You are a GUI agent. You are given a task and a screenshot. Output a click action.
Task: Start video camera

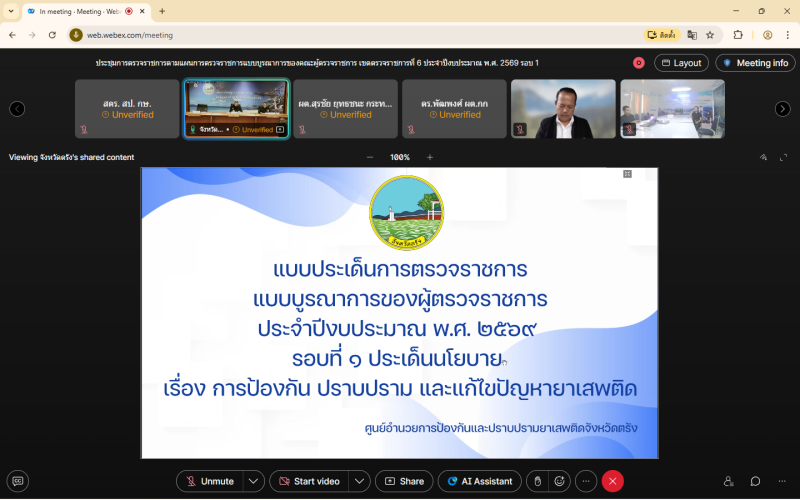(308, 481)
